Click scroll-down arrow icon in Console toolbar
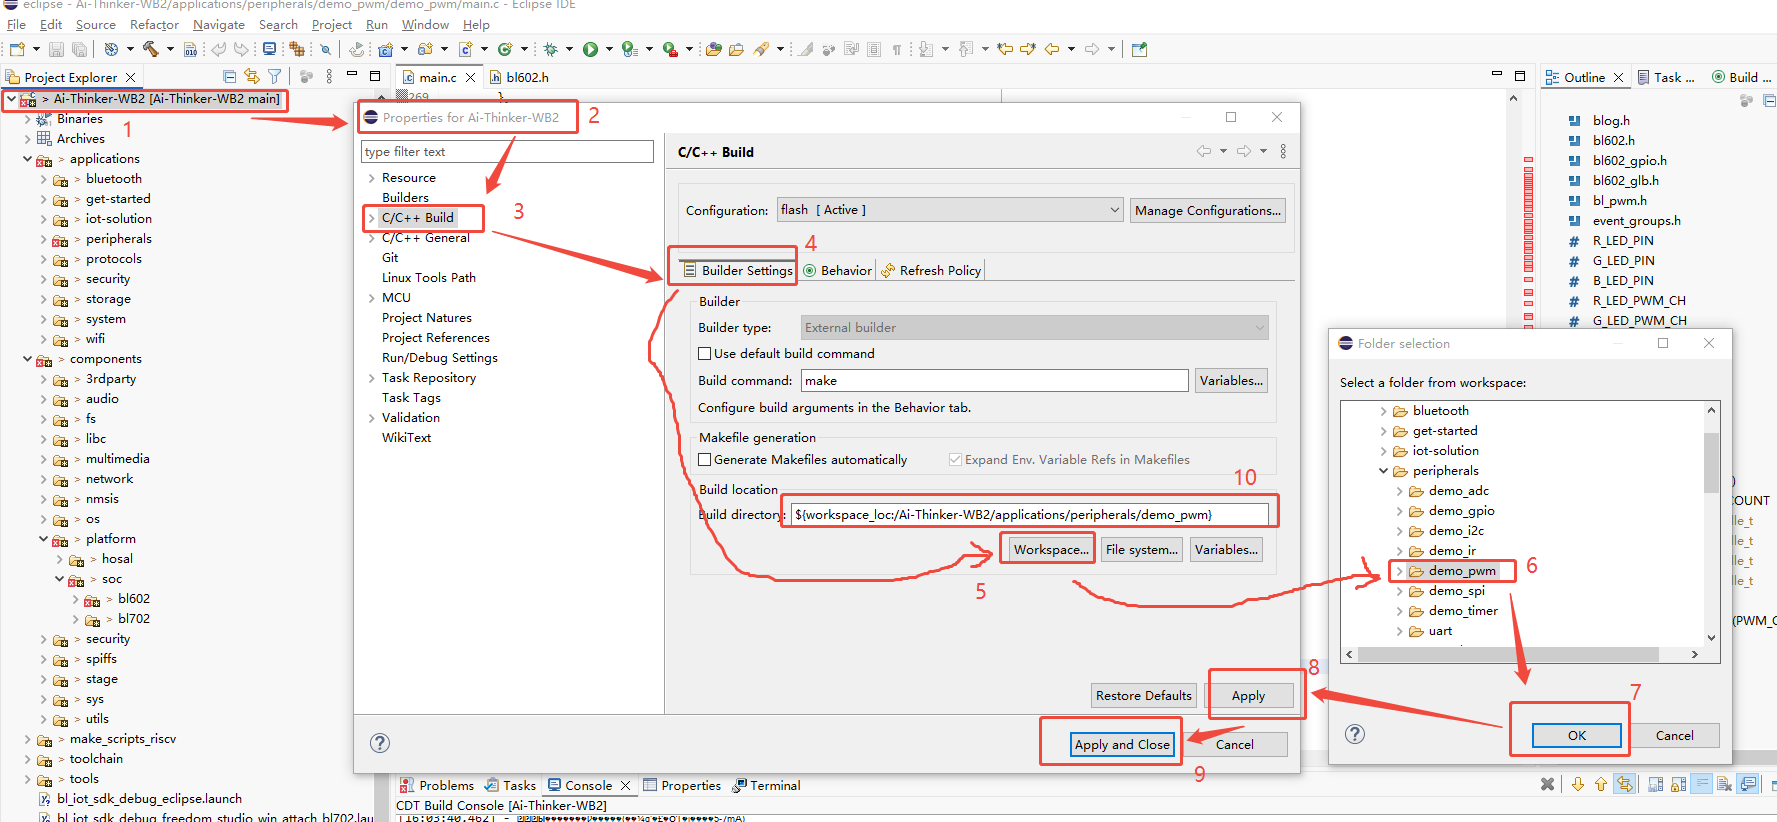Image resolution: width=1777 pixels, height=822 pixels. (x=1578, y=785)
